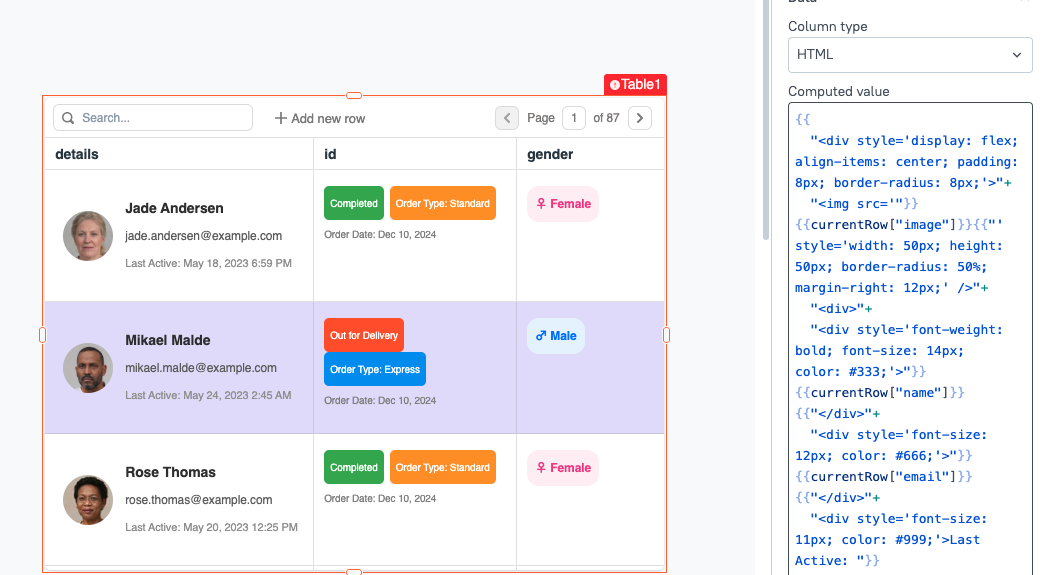Click Rose Thomas's profile picture
Screen dimensions: 1049x575
[87, 500]
